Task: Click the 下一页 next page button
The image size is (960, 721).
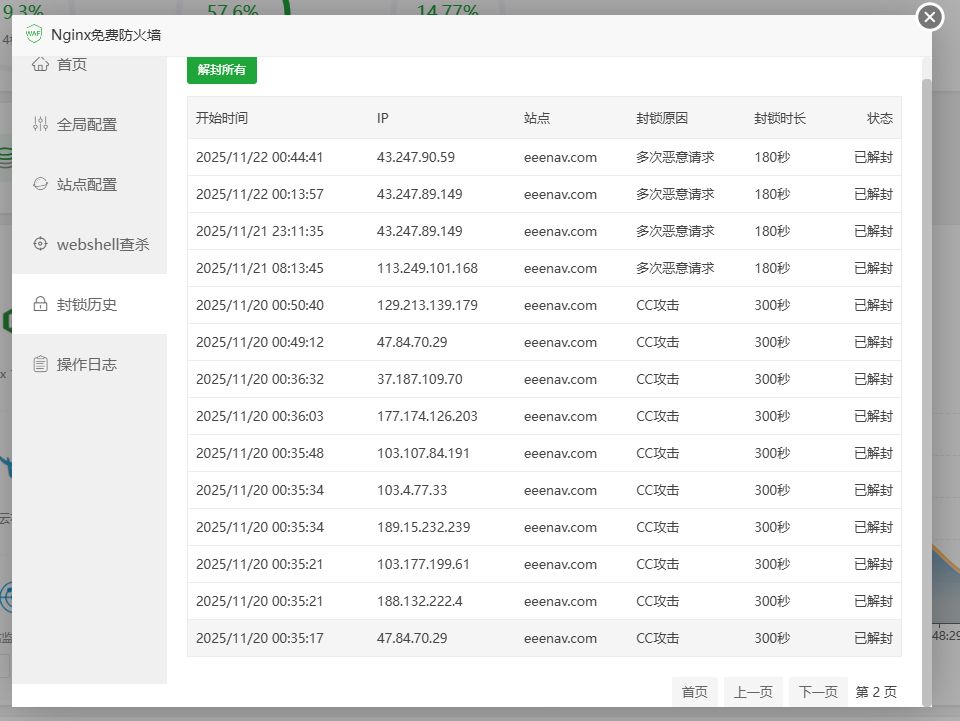Action: click(818, 692)
